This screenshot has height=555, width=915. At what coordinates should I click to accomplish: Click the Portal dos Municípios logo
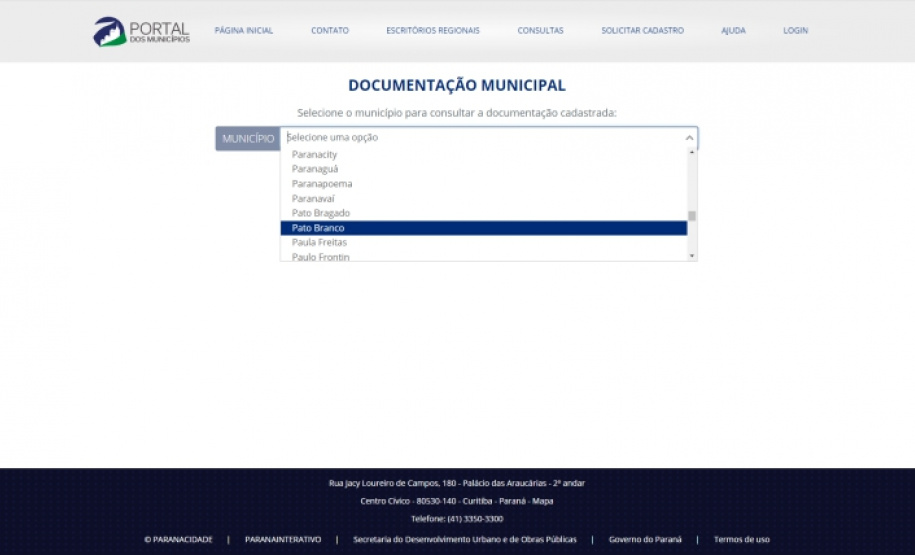click(141, 31)
